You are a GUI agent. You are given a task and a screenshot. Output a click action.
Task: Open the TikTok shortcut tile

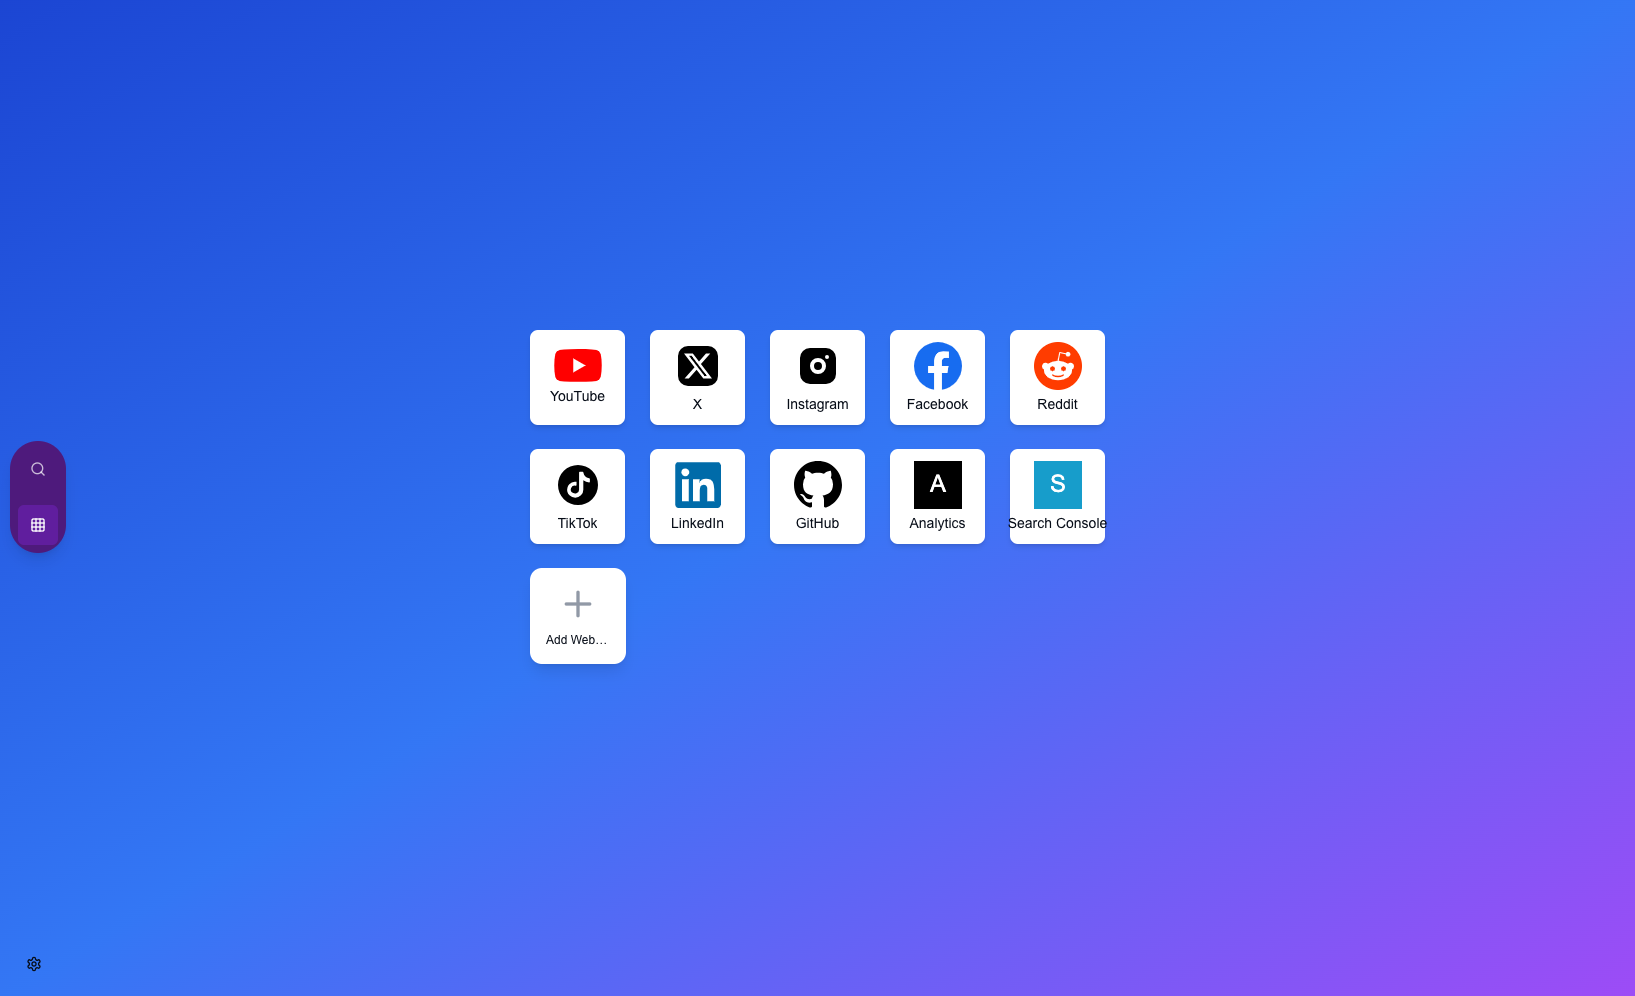pos(577,496)
